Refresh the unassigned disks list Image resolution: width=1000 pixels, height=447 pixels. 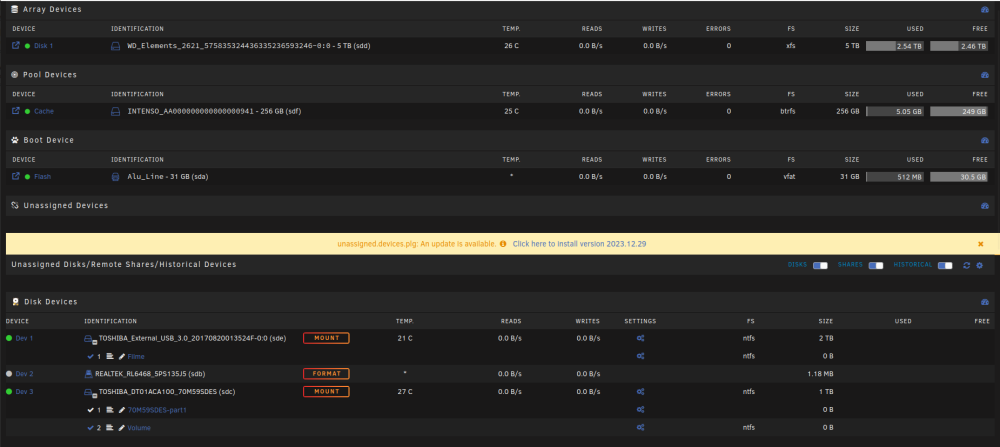click(x=967, y=265)
